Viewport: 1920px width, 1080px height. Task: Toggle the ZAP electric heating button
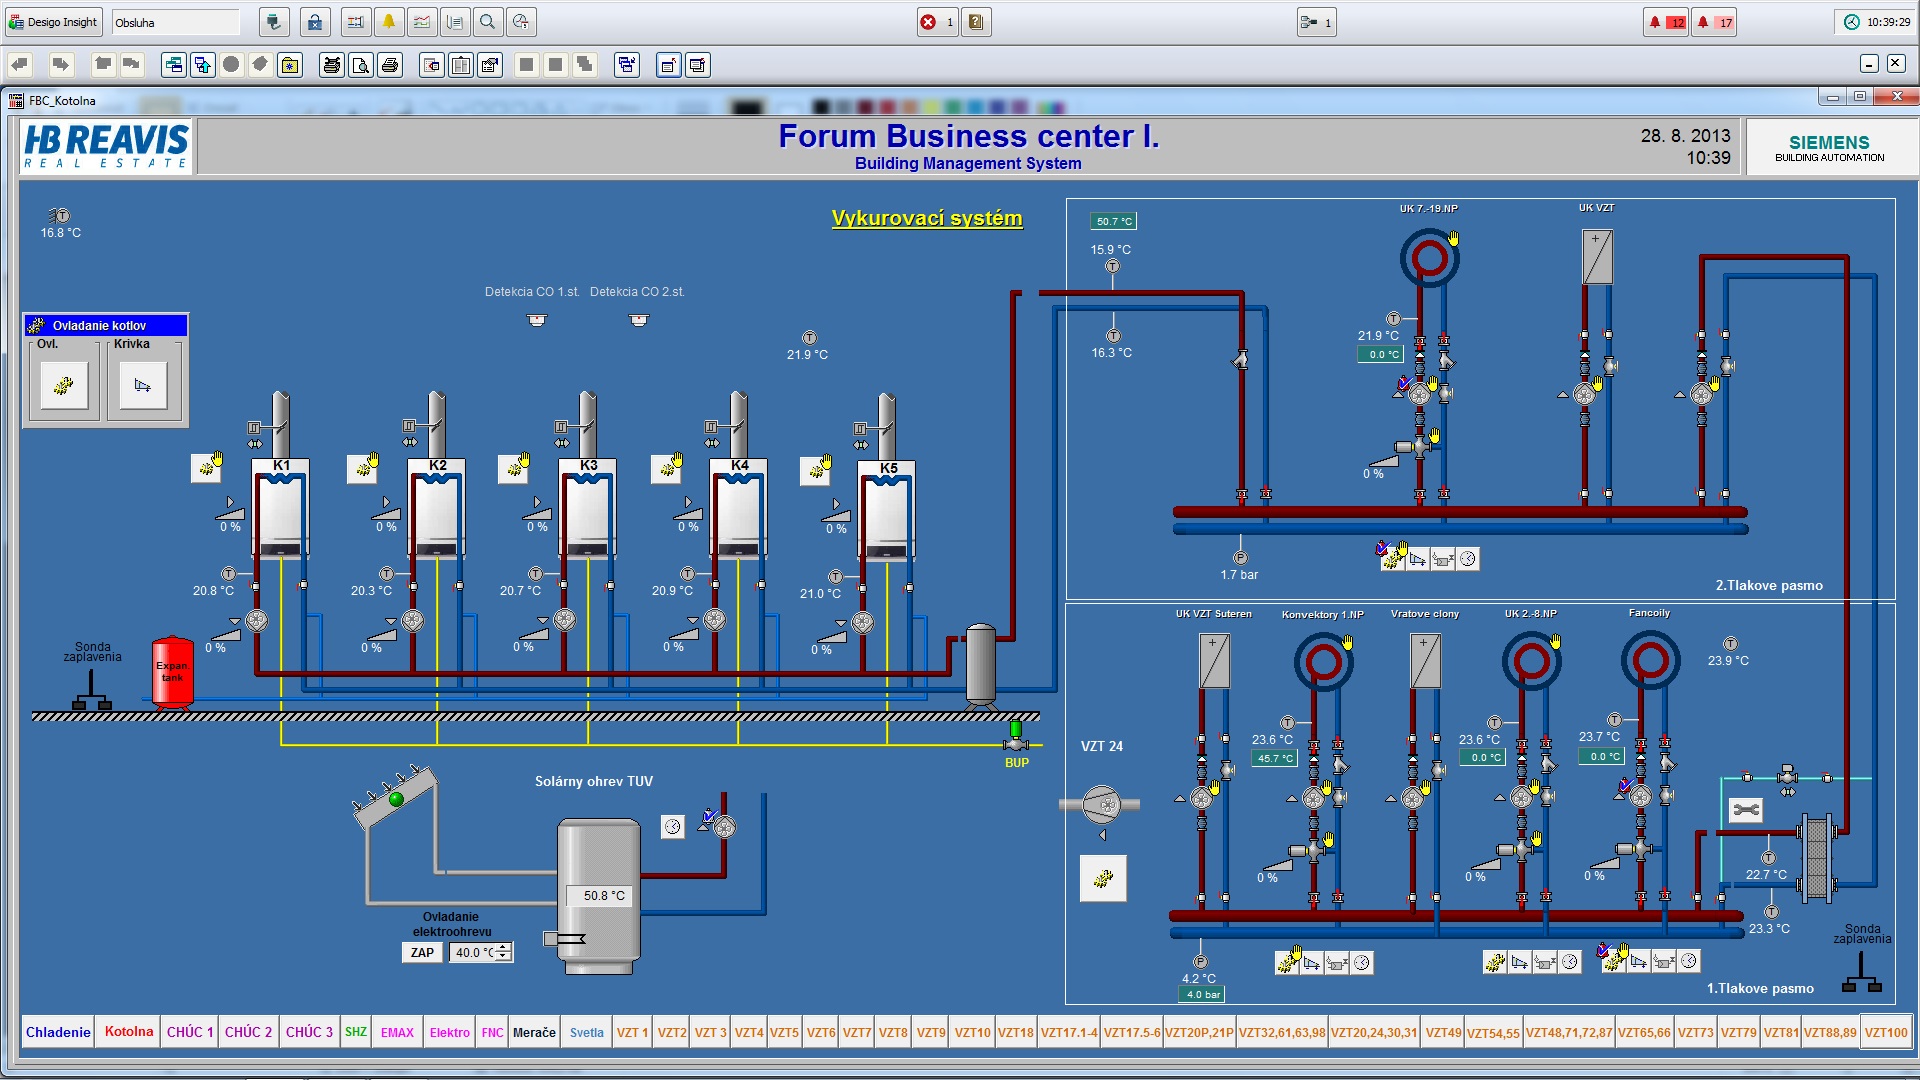tap(422, 952)
